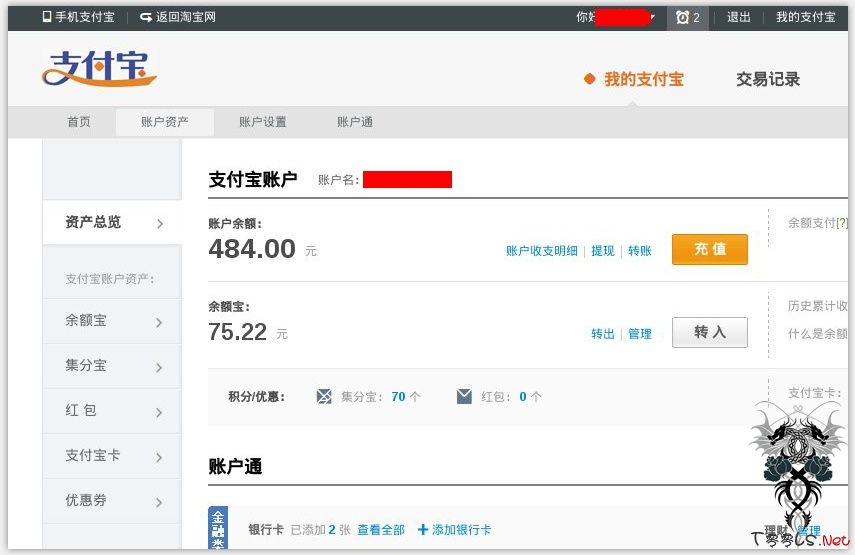Click 查看全部 to view all bank cards
855x555 pixels.
pos(381,529)
